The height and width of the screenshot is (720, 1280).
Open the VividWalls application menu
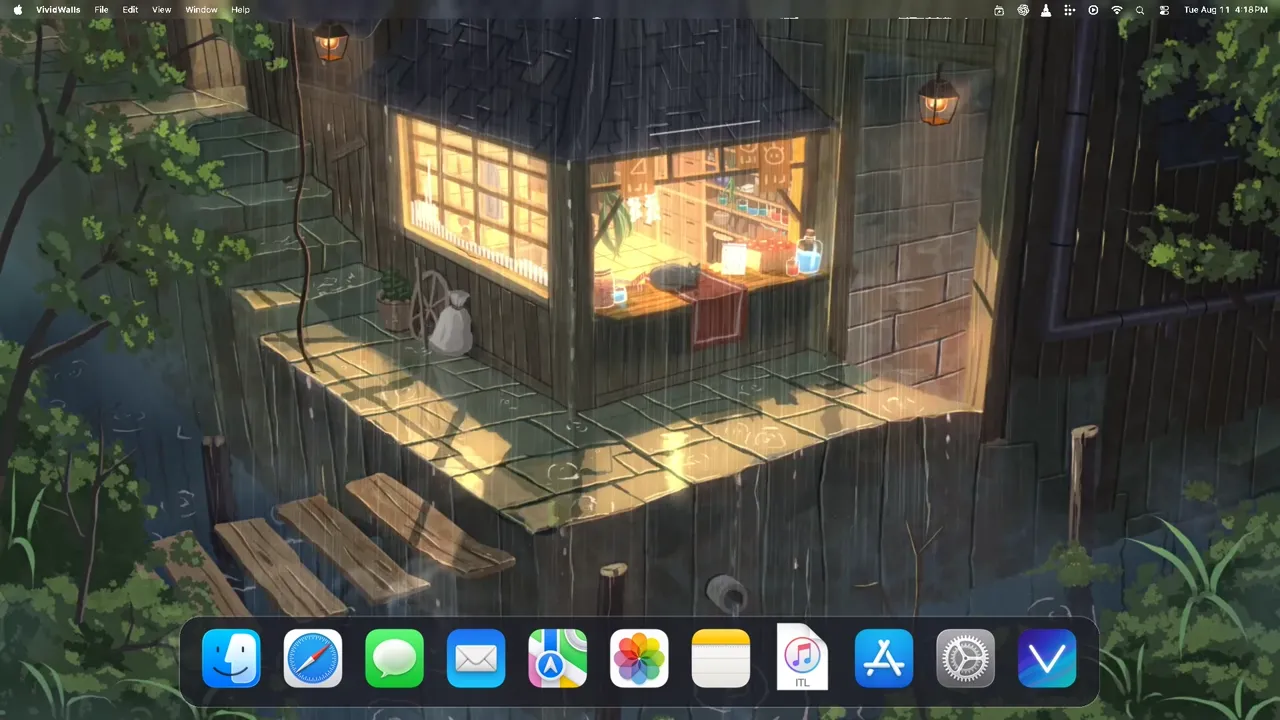point(58,10)
